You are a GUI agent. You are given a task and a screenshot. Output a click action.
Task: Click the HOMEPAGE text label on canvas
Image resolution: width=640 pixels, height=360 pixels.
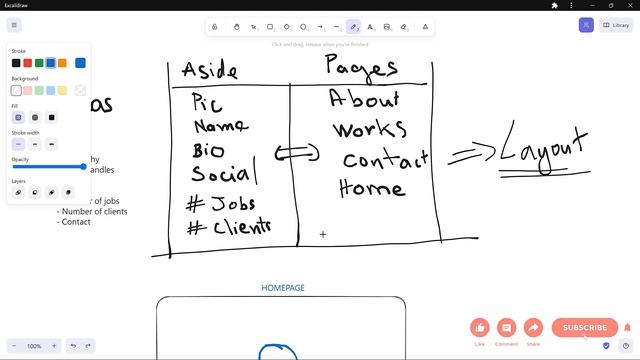point(283,288)
